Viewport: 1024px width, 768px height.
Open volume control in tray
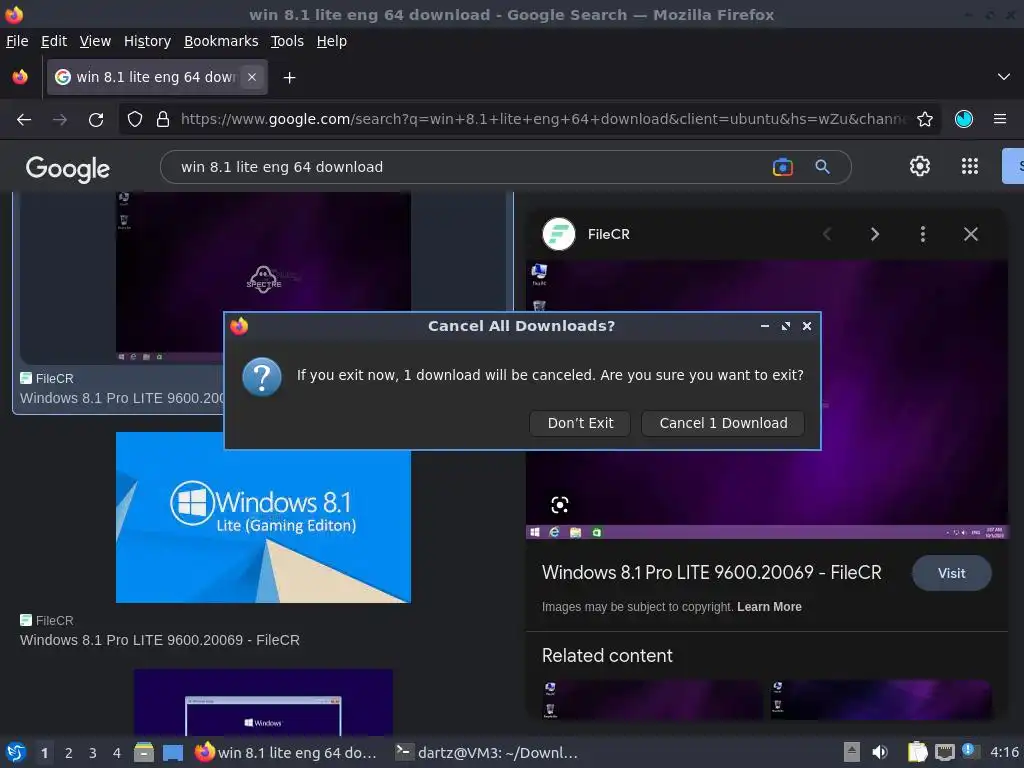point(880,752)
